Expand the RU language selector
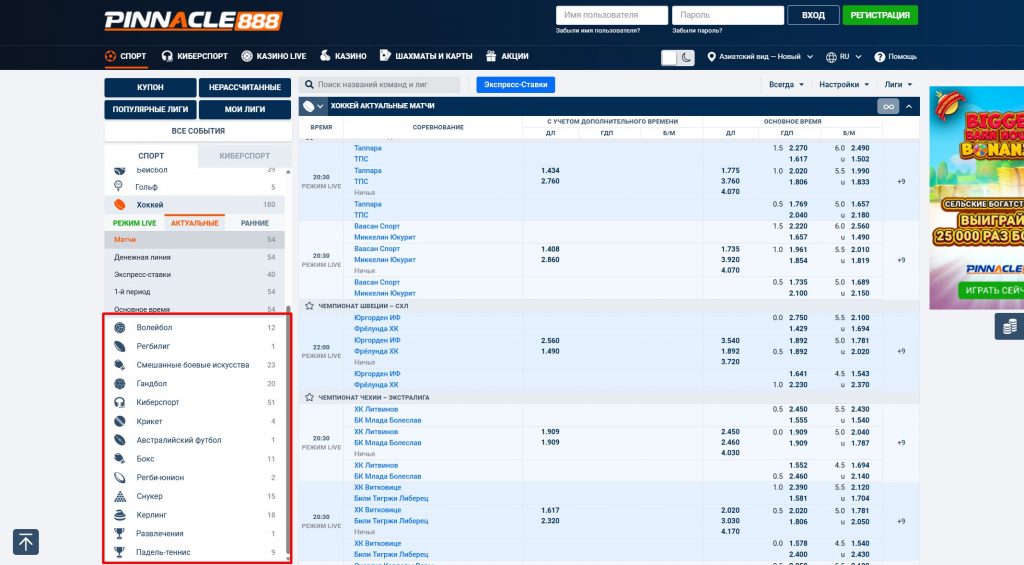 [x=836, y=57]
